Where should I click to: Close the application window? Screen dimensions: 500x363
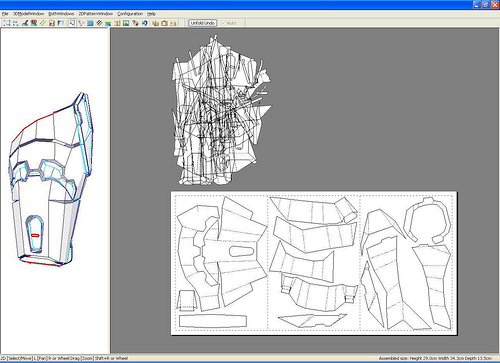494,4
